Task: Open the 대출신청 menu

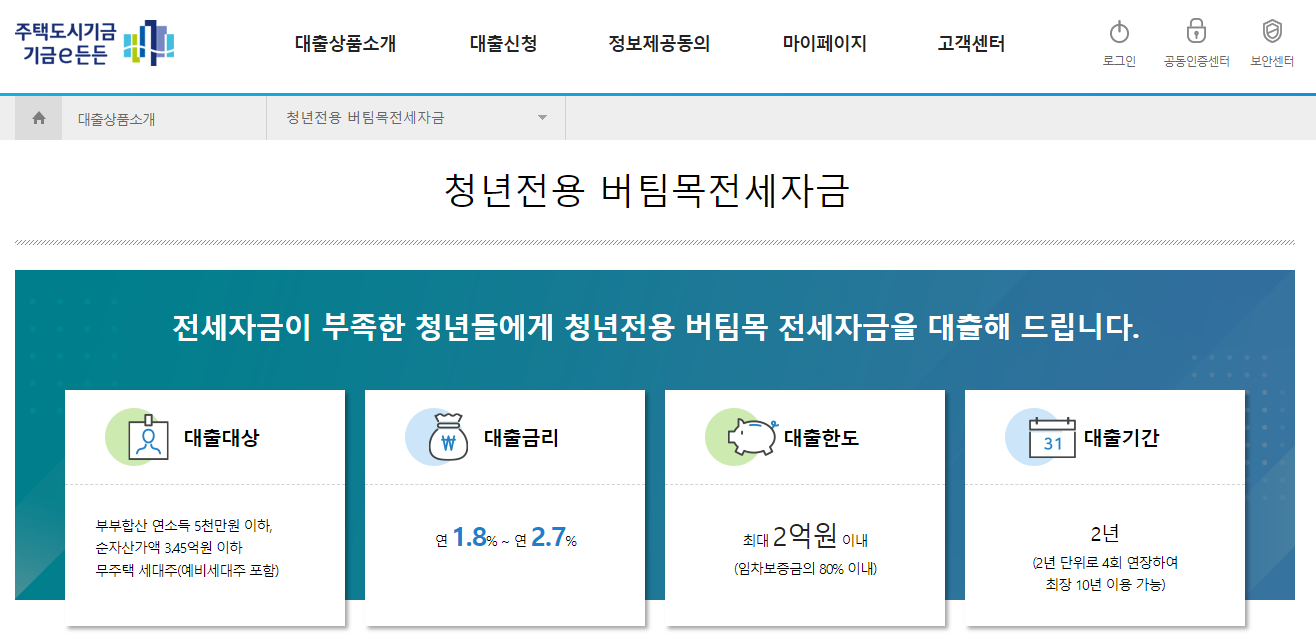Action: tap(503, 44)
